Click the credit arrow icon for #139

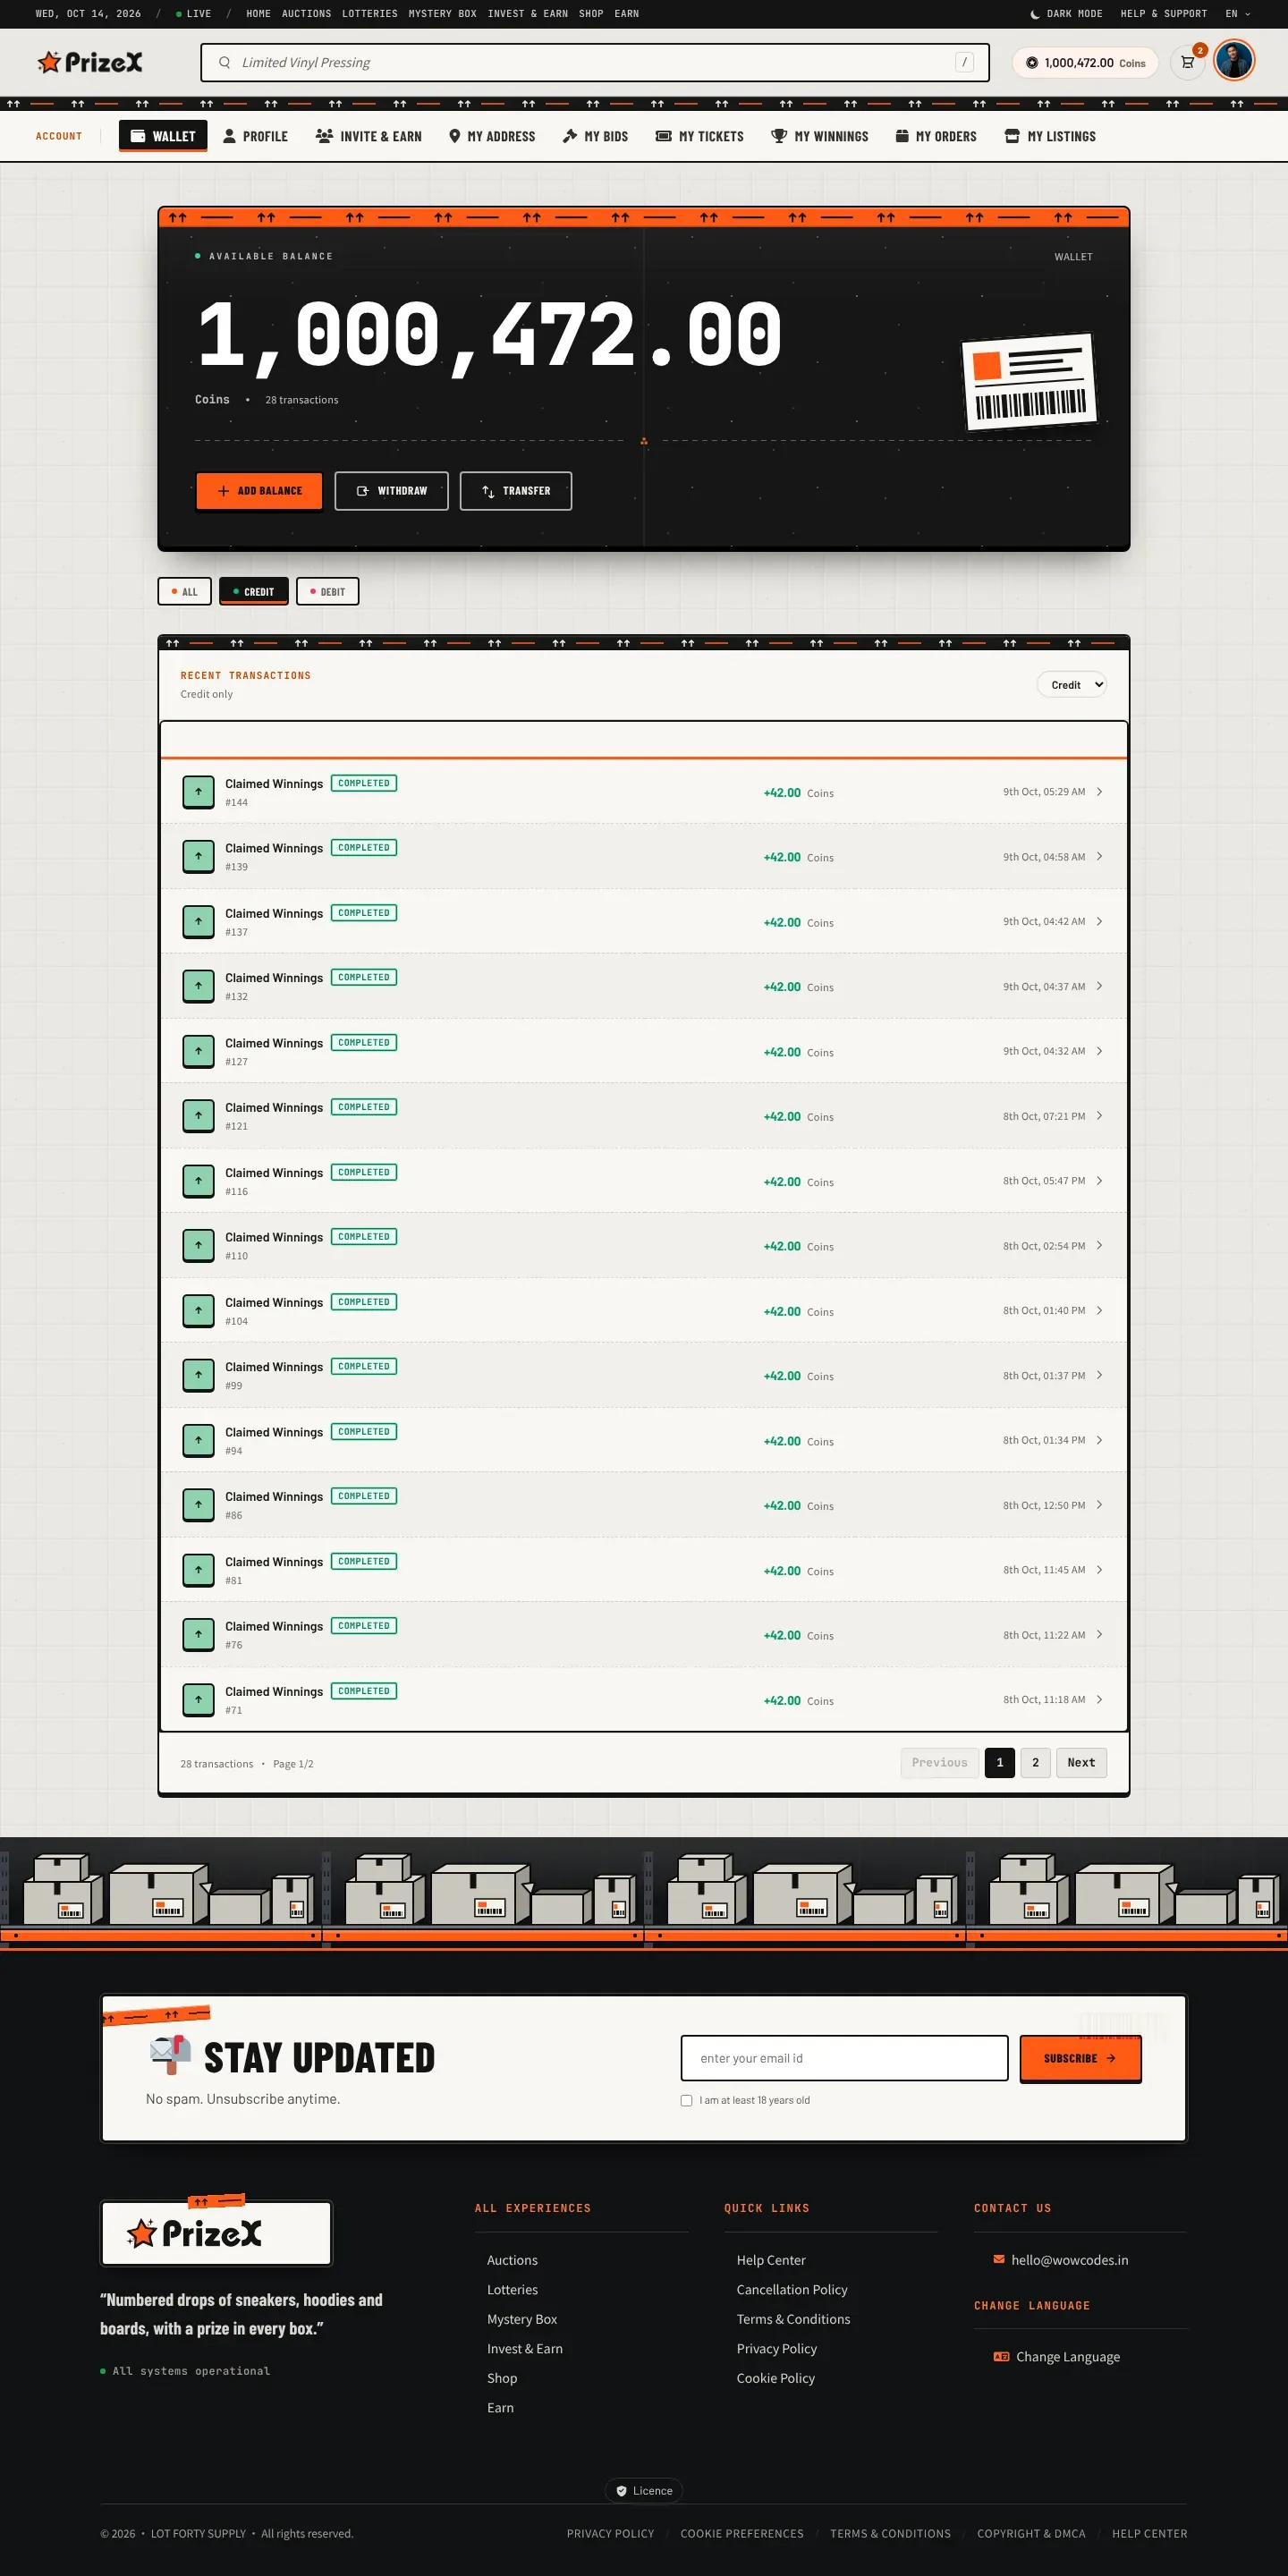(x=198, y=857)
